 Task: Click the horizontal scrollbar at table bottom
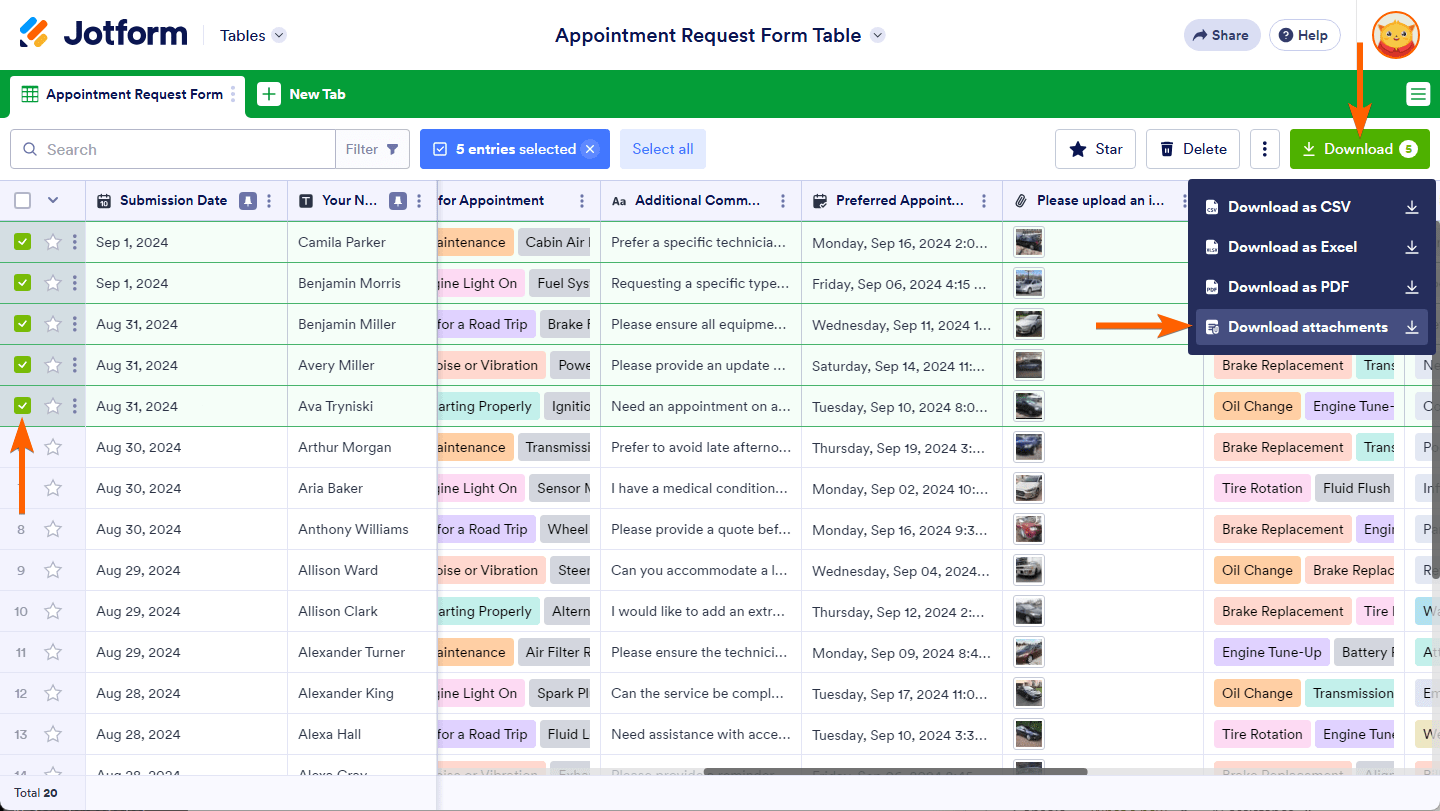point(895,772)
